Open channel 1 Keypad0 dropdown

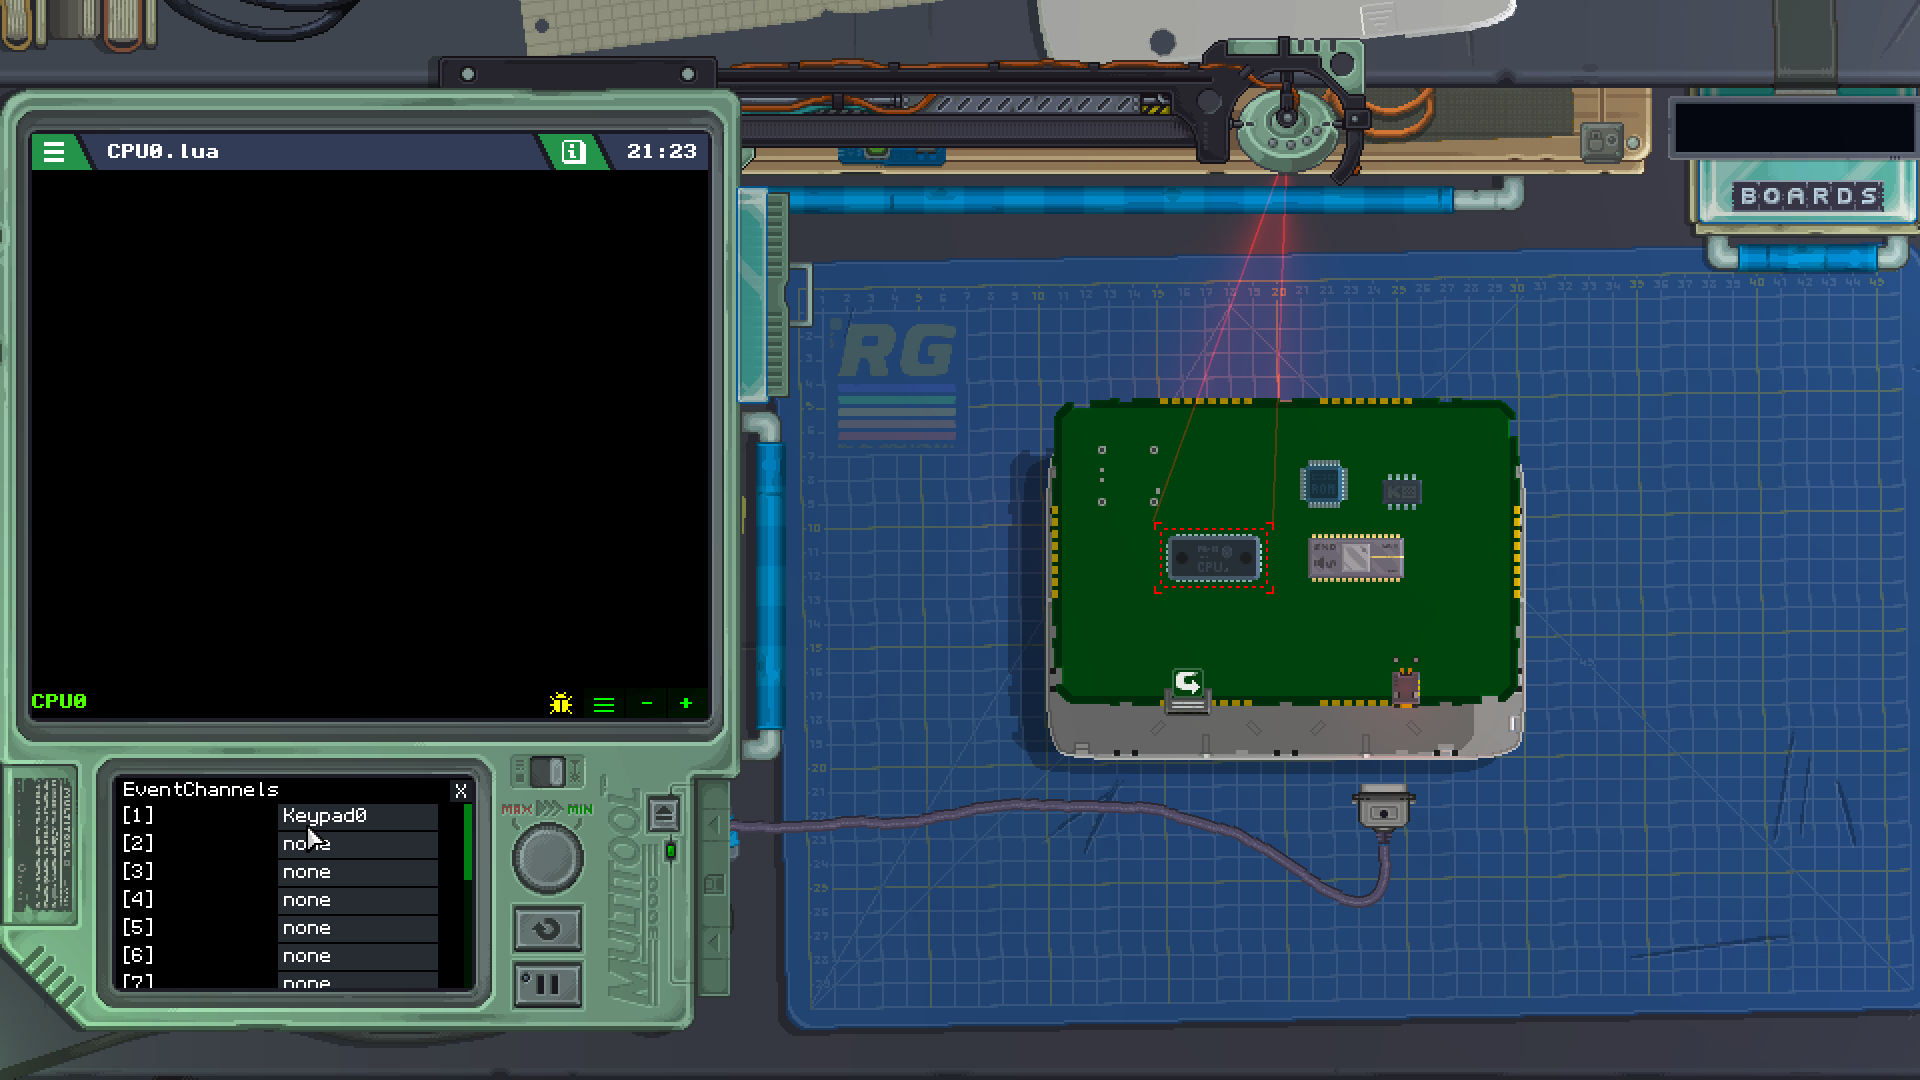point(357,816)
